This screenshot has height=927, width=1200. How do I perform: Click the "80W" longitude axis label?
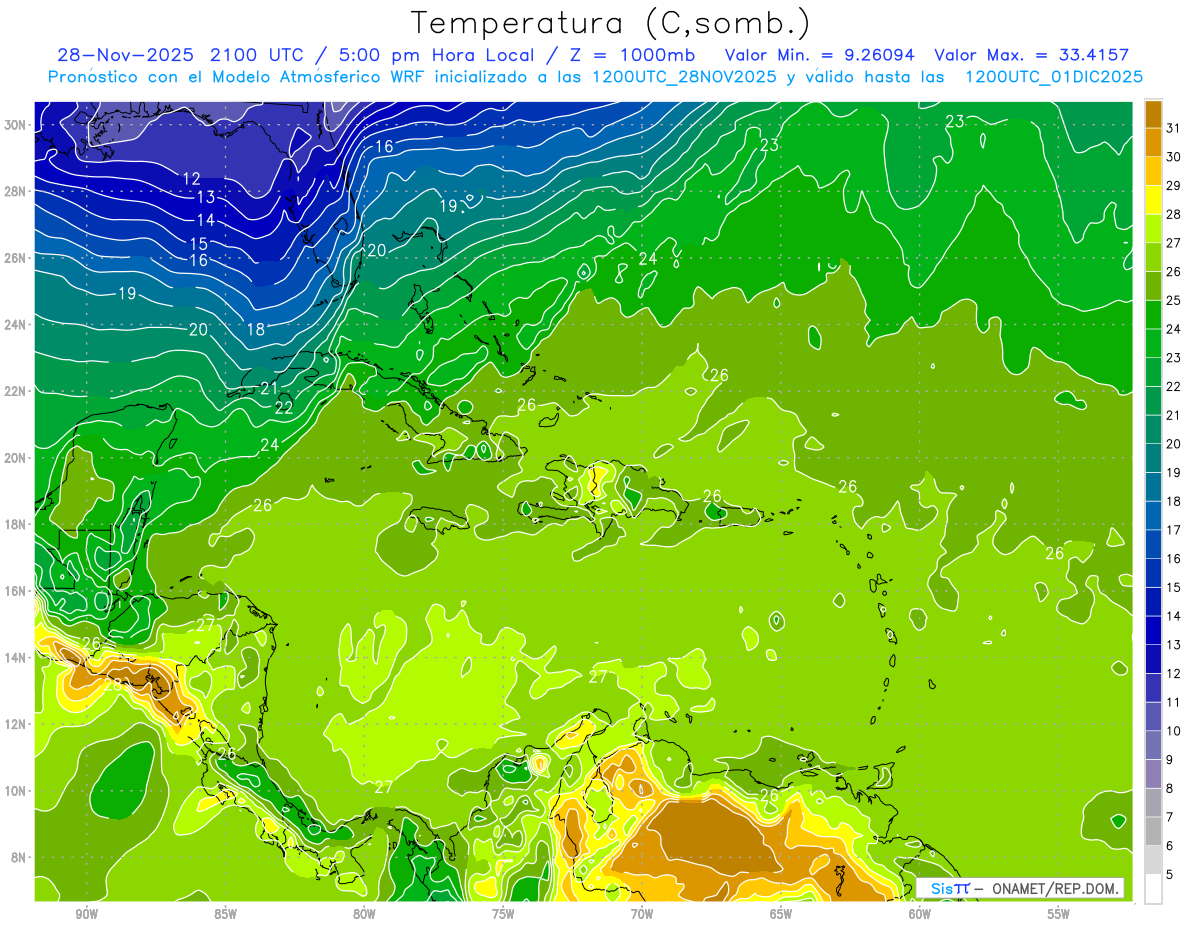(364, 915)
